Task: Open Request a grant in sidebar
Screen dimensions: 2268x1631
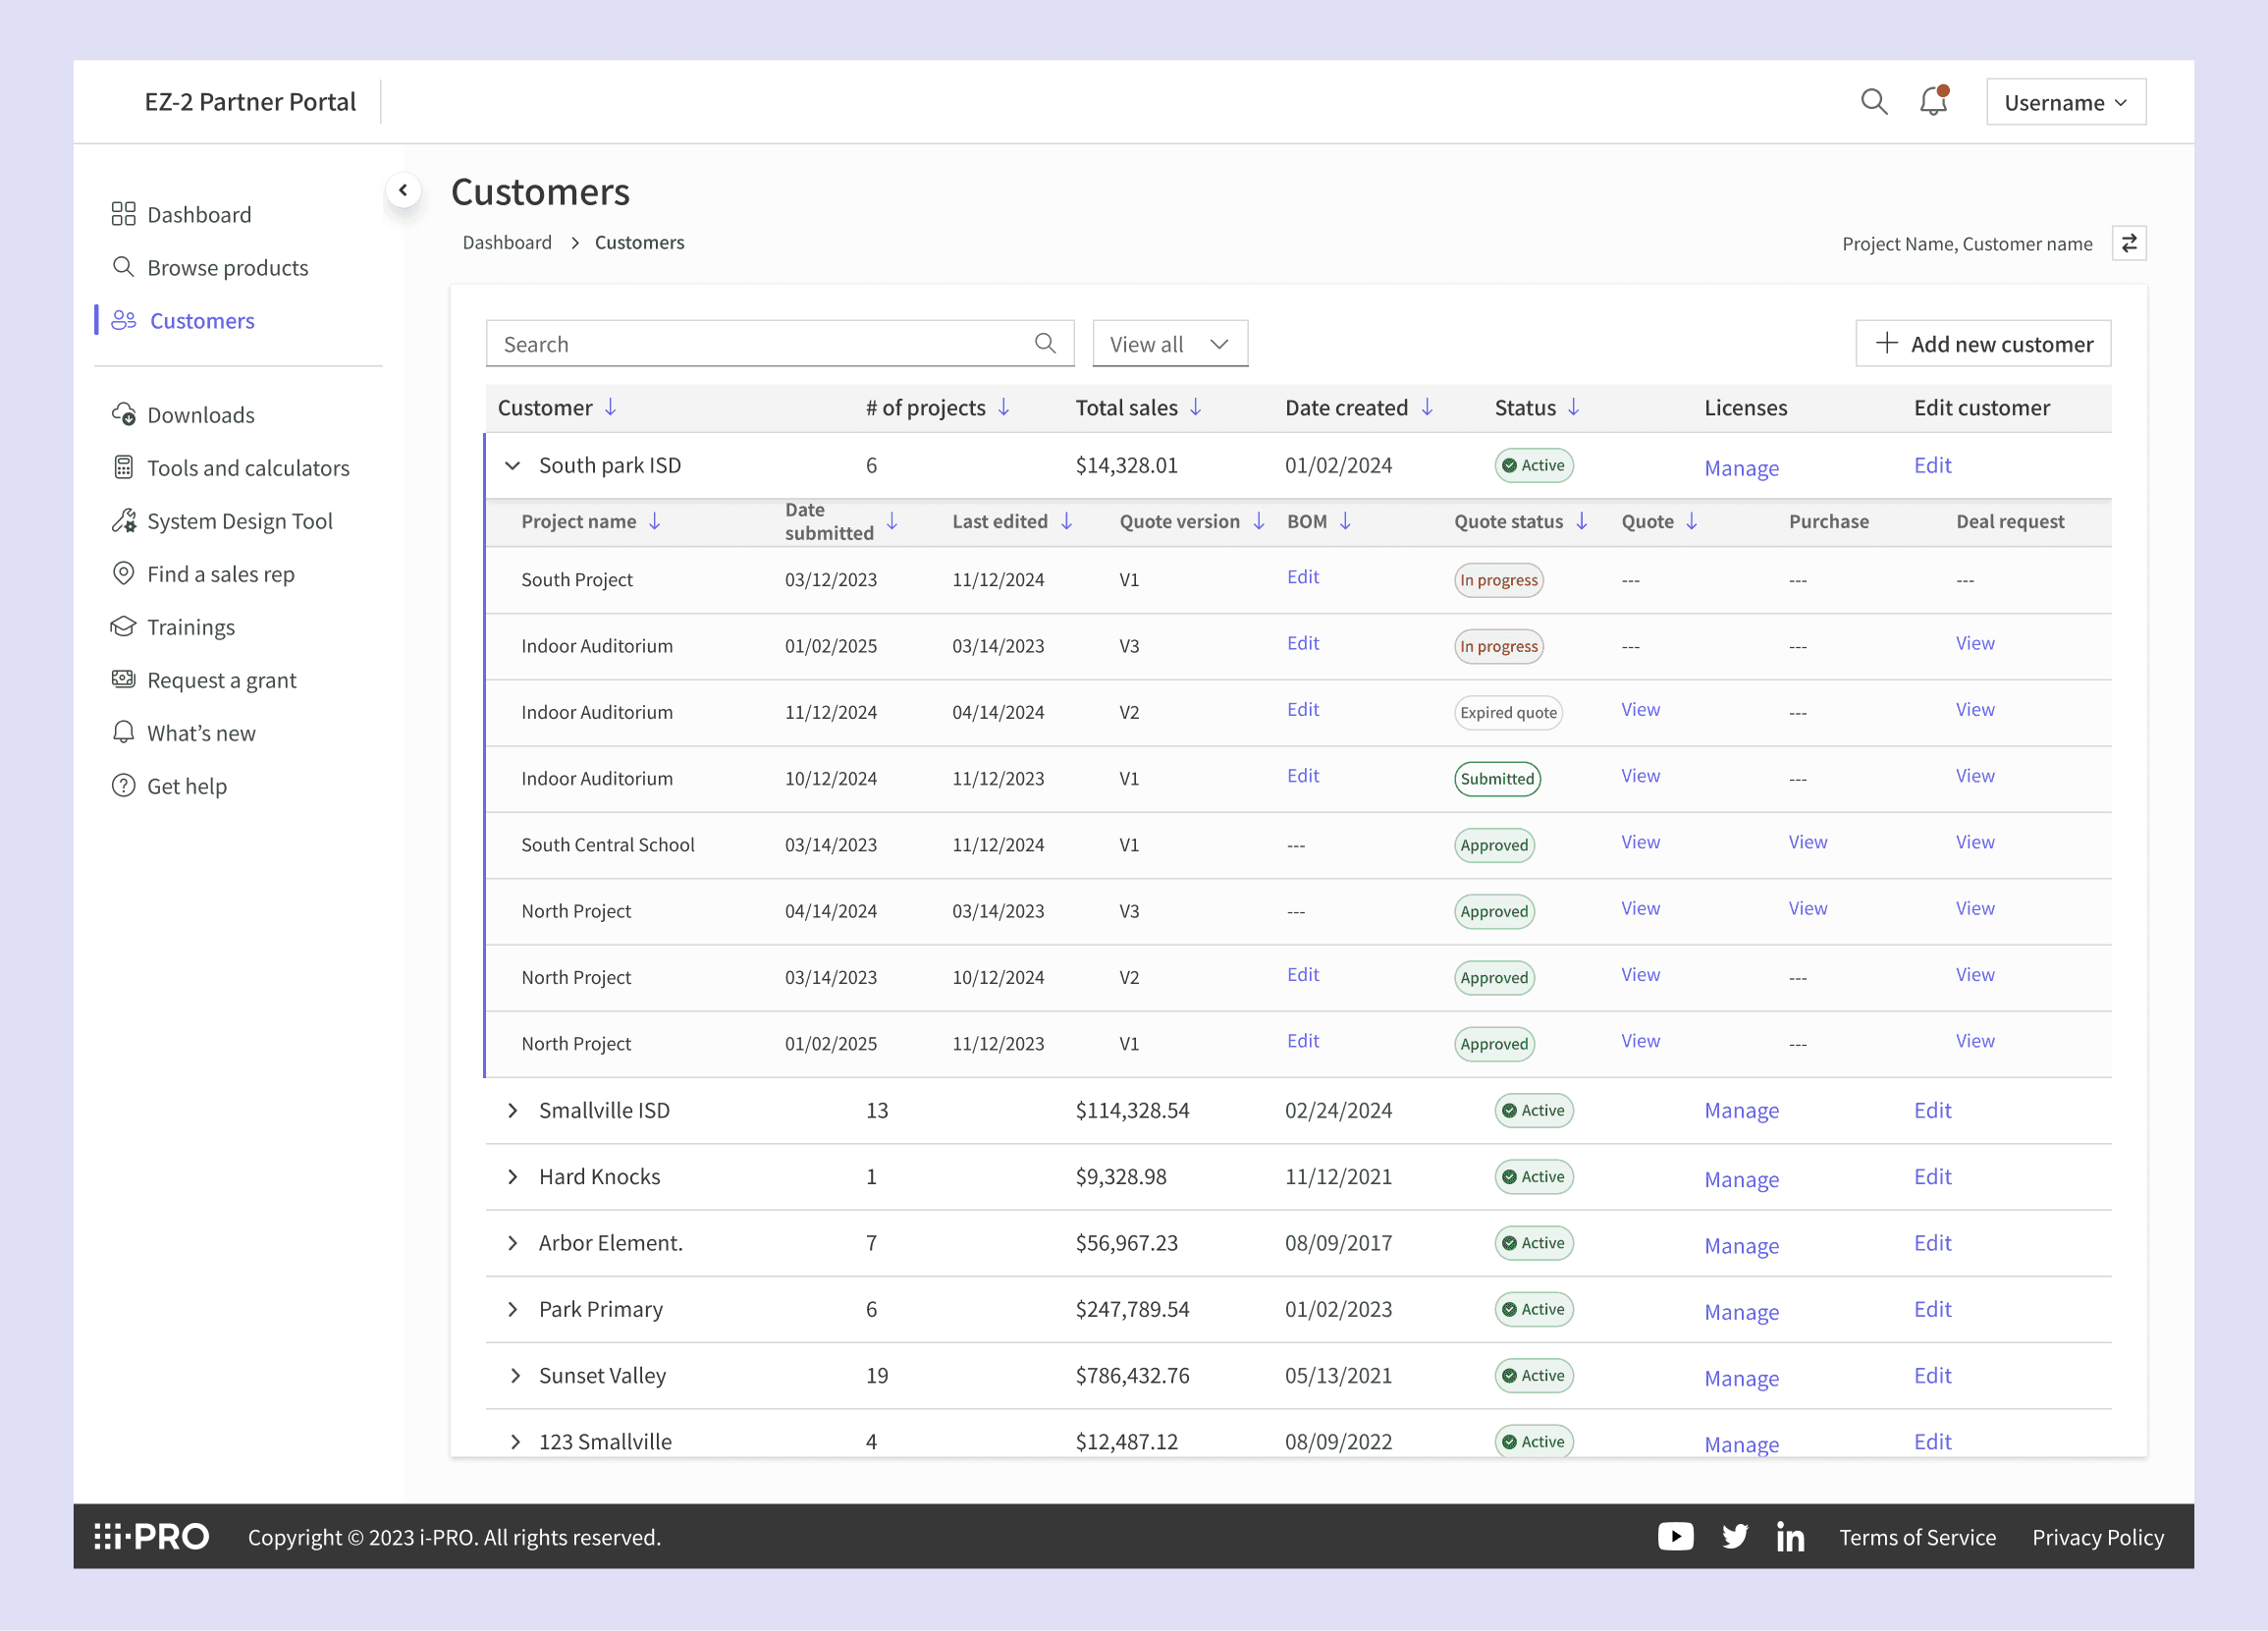Action: tap(221, 680)
